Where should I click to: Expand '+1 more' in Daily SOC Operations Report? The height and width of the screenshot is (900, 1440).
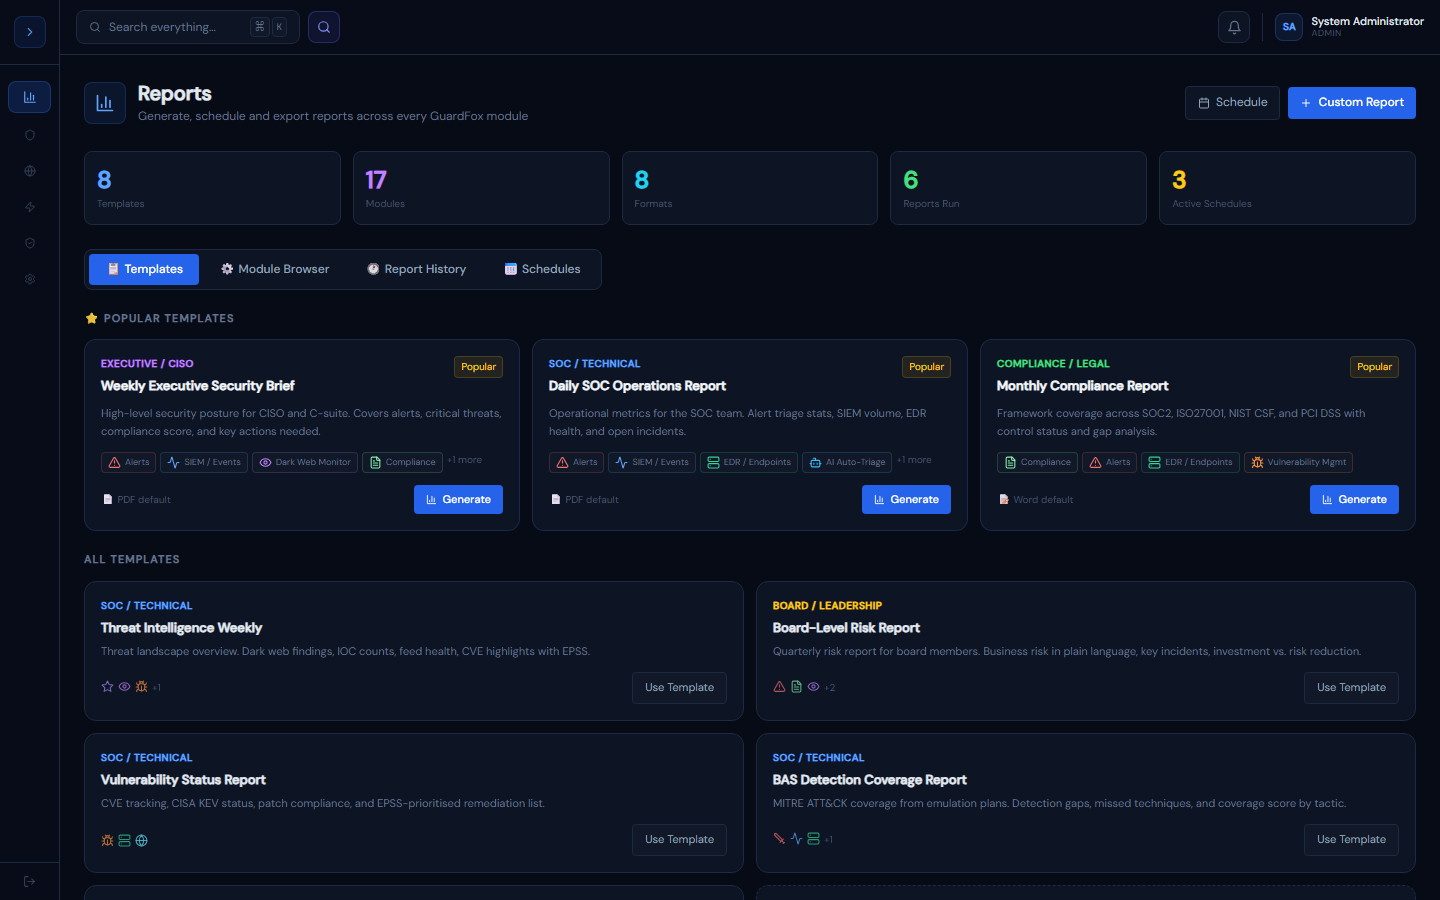pyautogui.click(x=914, y=460)
